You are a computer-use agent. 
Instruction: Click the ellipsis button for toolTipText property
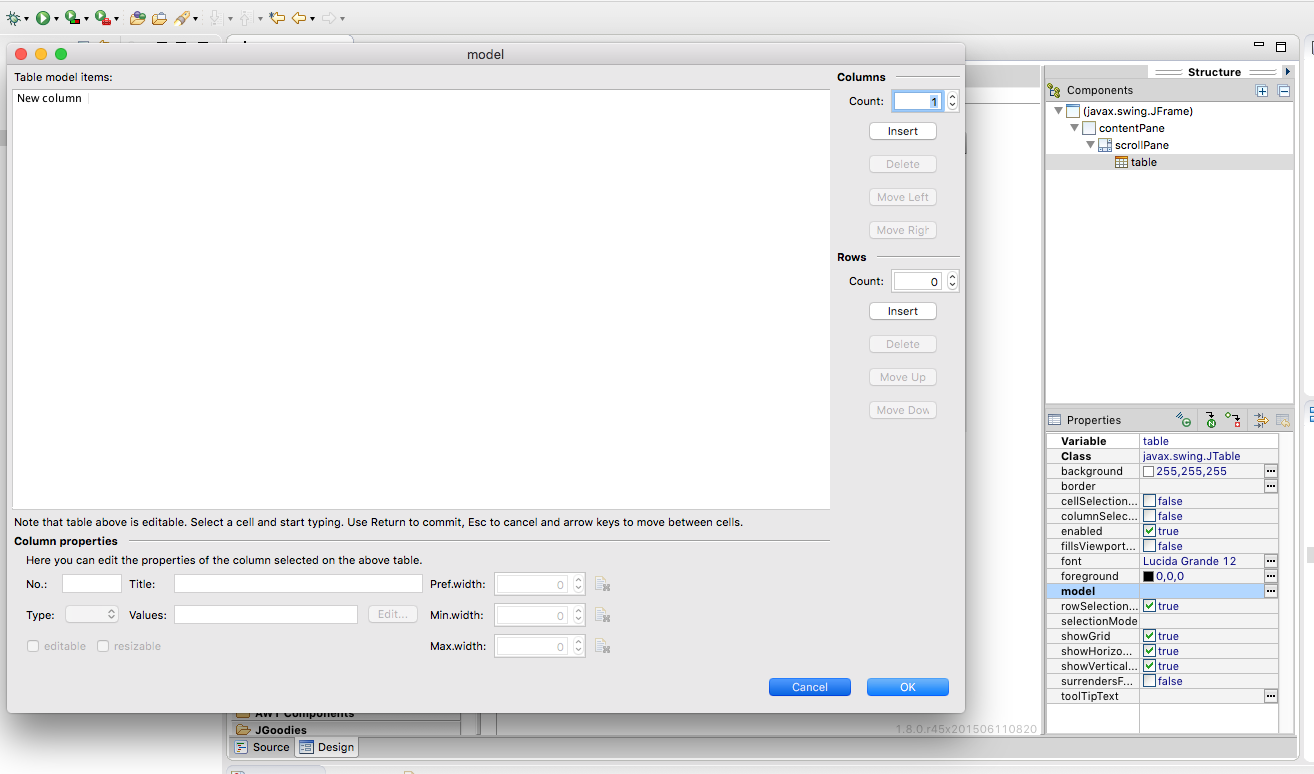click(x=1271, y=696)
